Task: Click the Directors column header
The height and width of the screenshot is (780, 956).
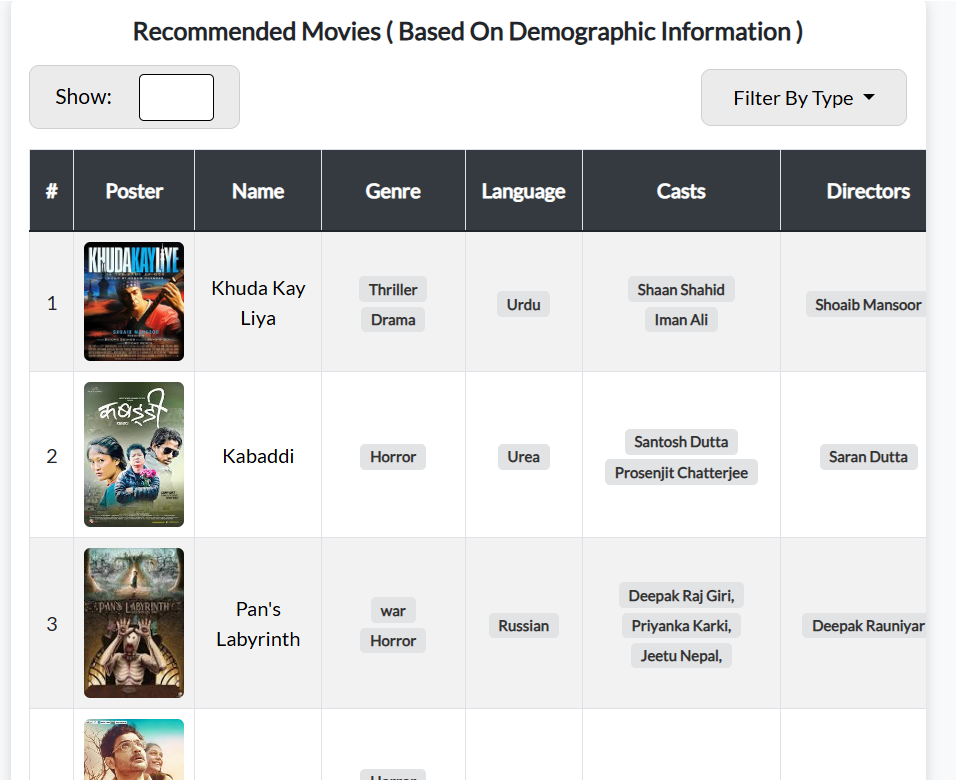Action: tap(867, 191)
